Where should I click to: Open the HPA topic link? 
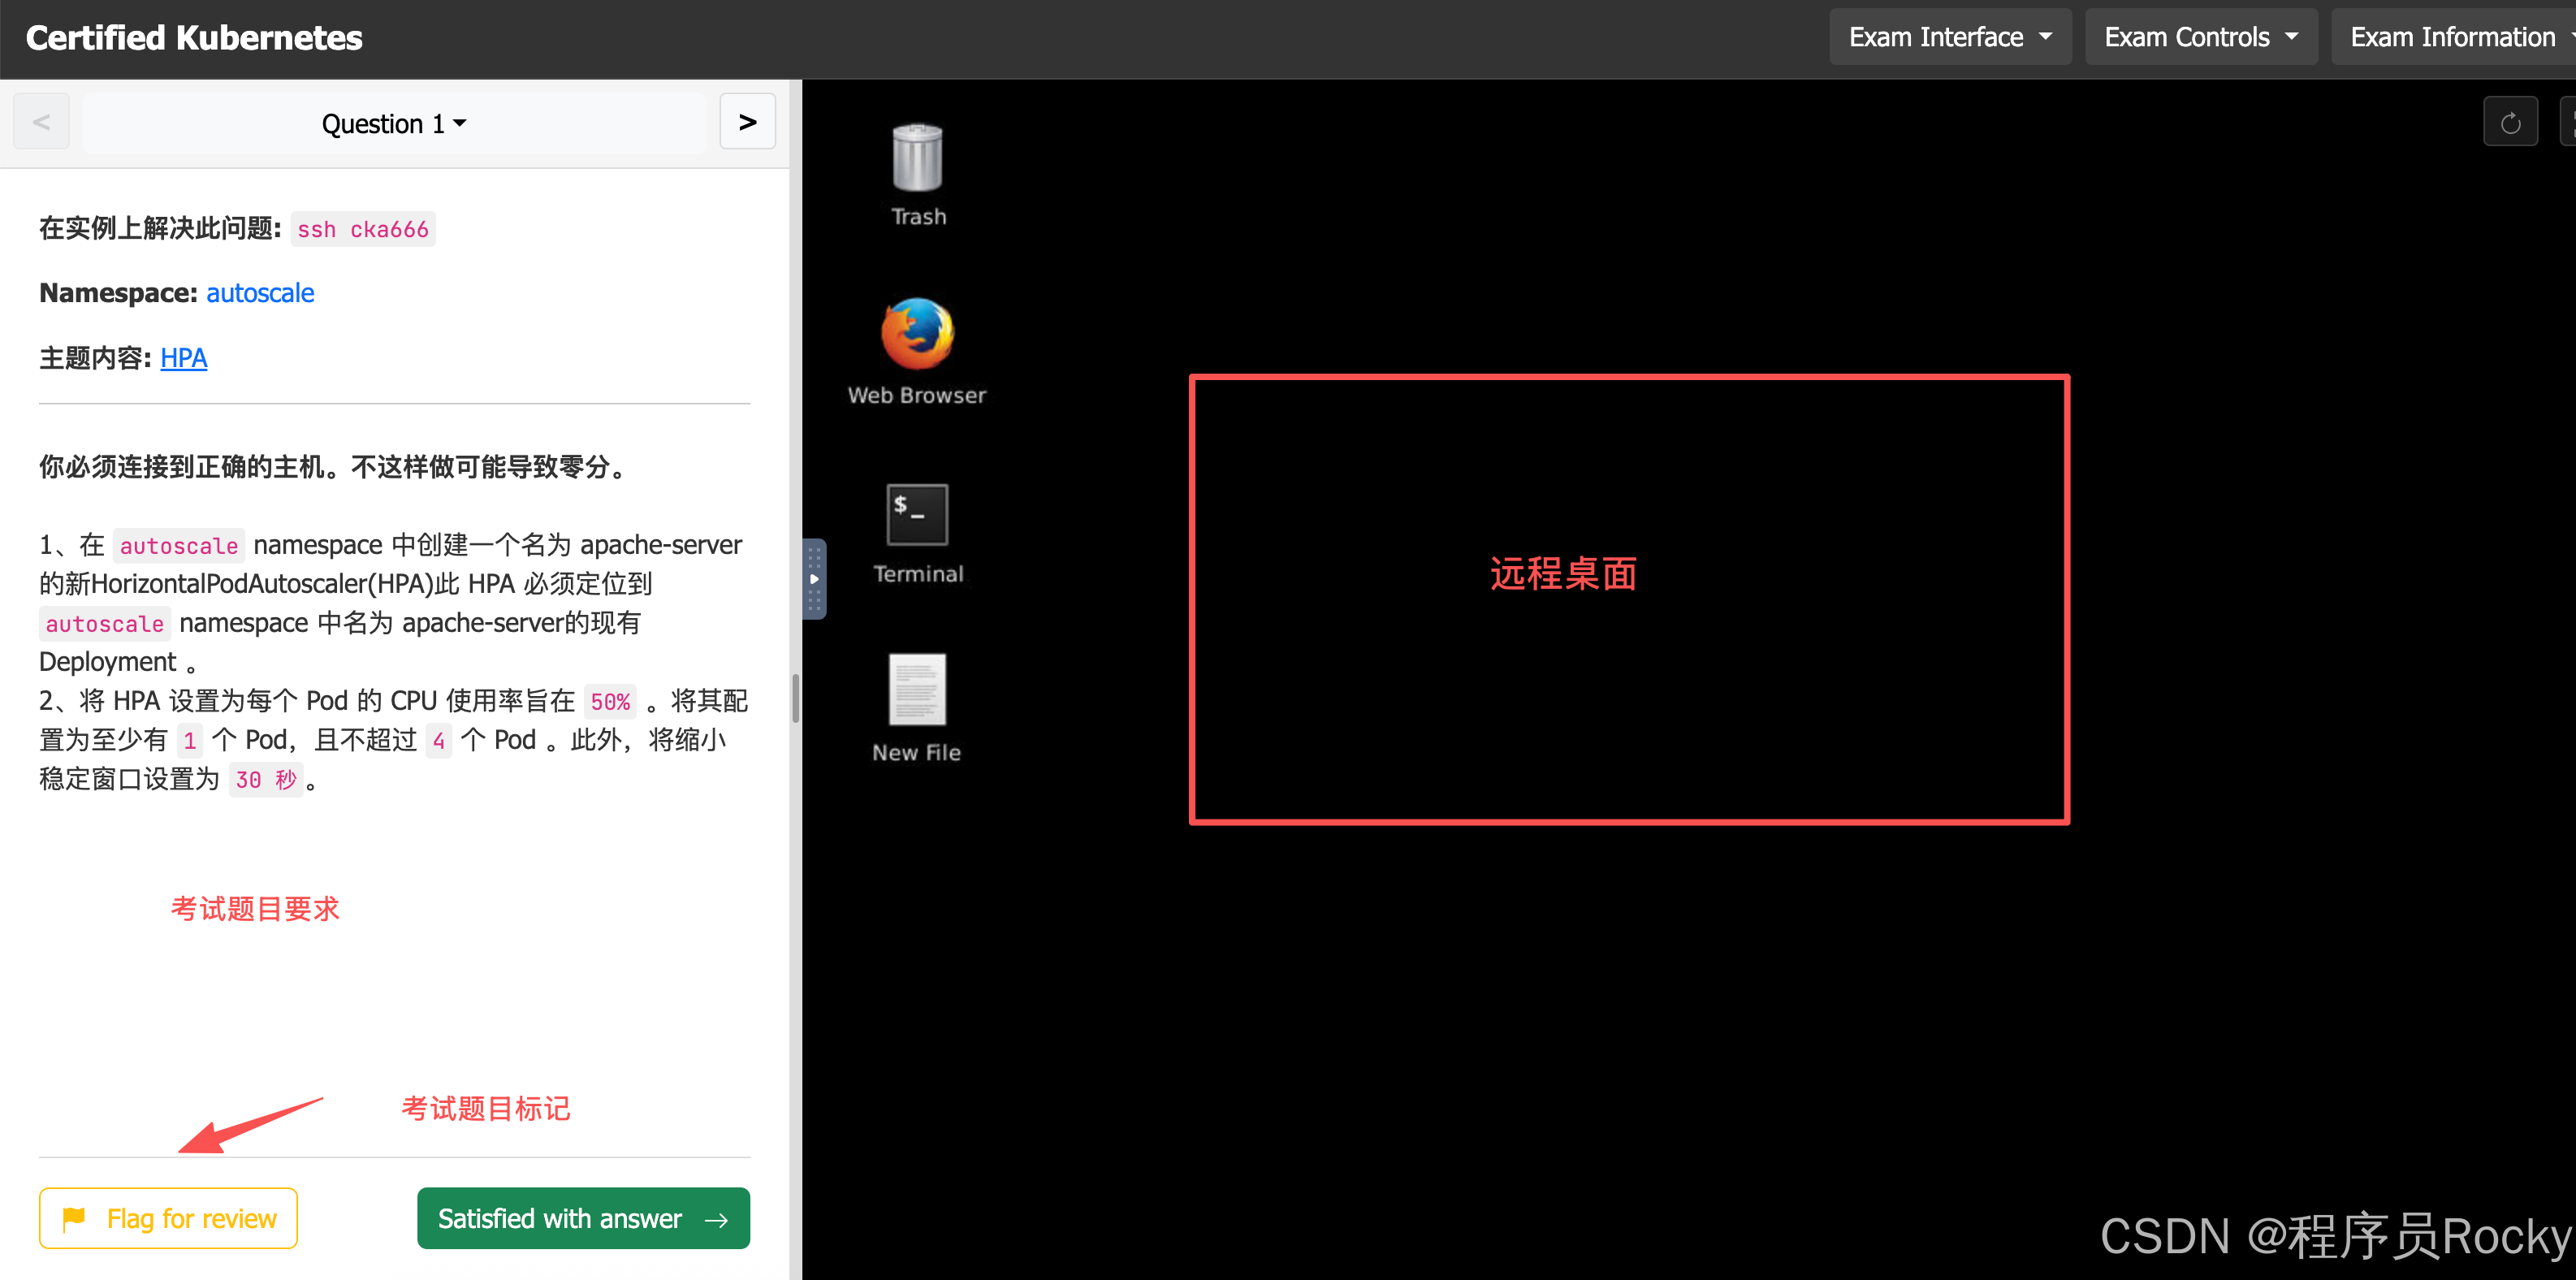(x=183, y=358)
